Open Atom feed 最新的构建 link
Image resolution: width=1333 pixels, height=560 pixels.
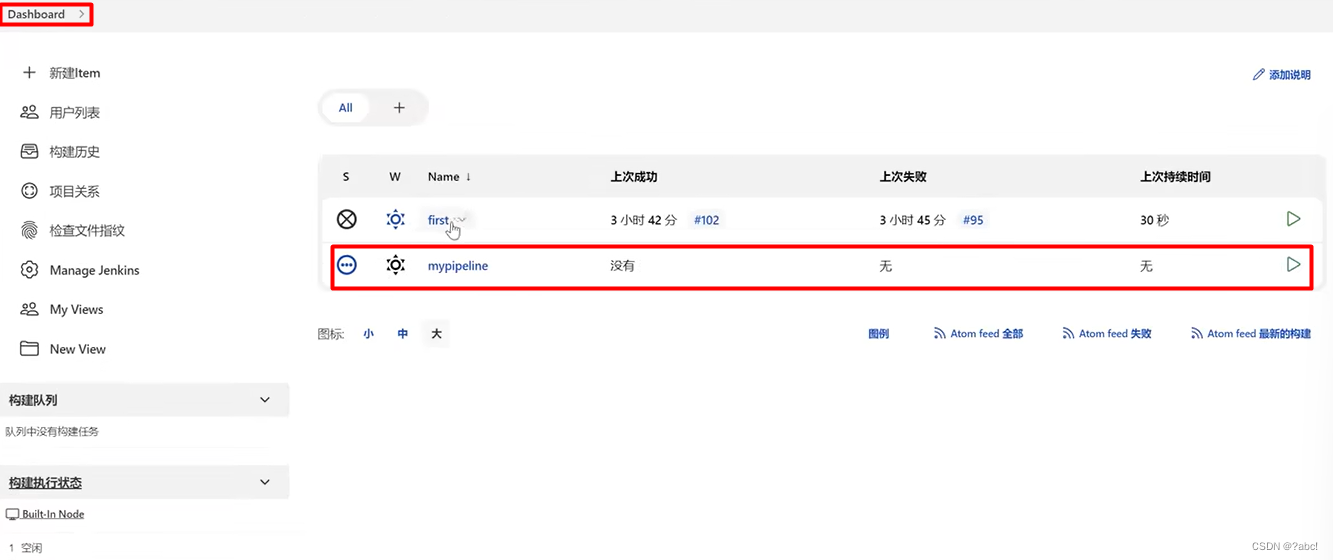click(x=1251, y=334)
